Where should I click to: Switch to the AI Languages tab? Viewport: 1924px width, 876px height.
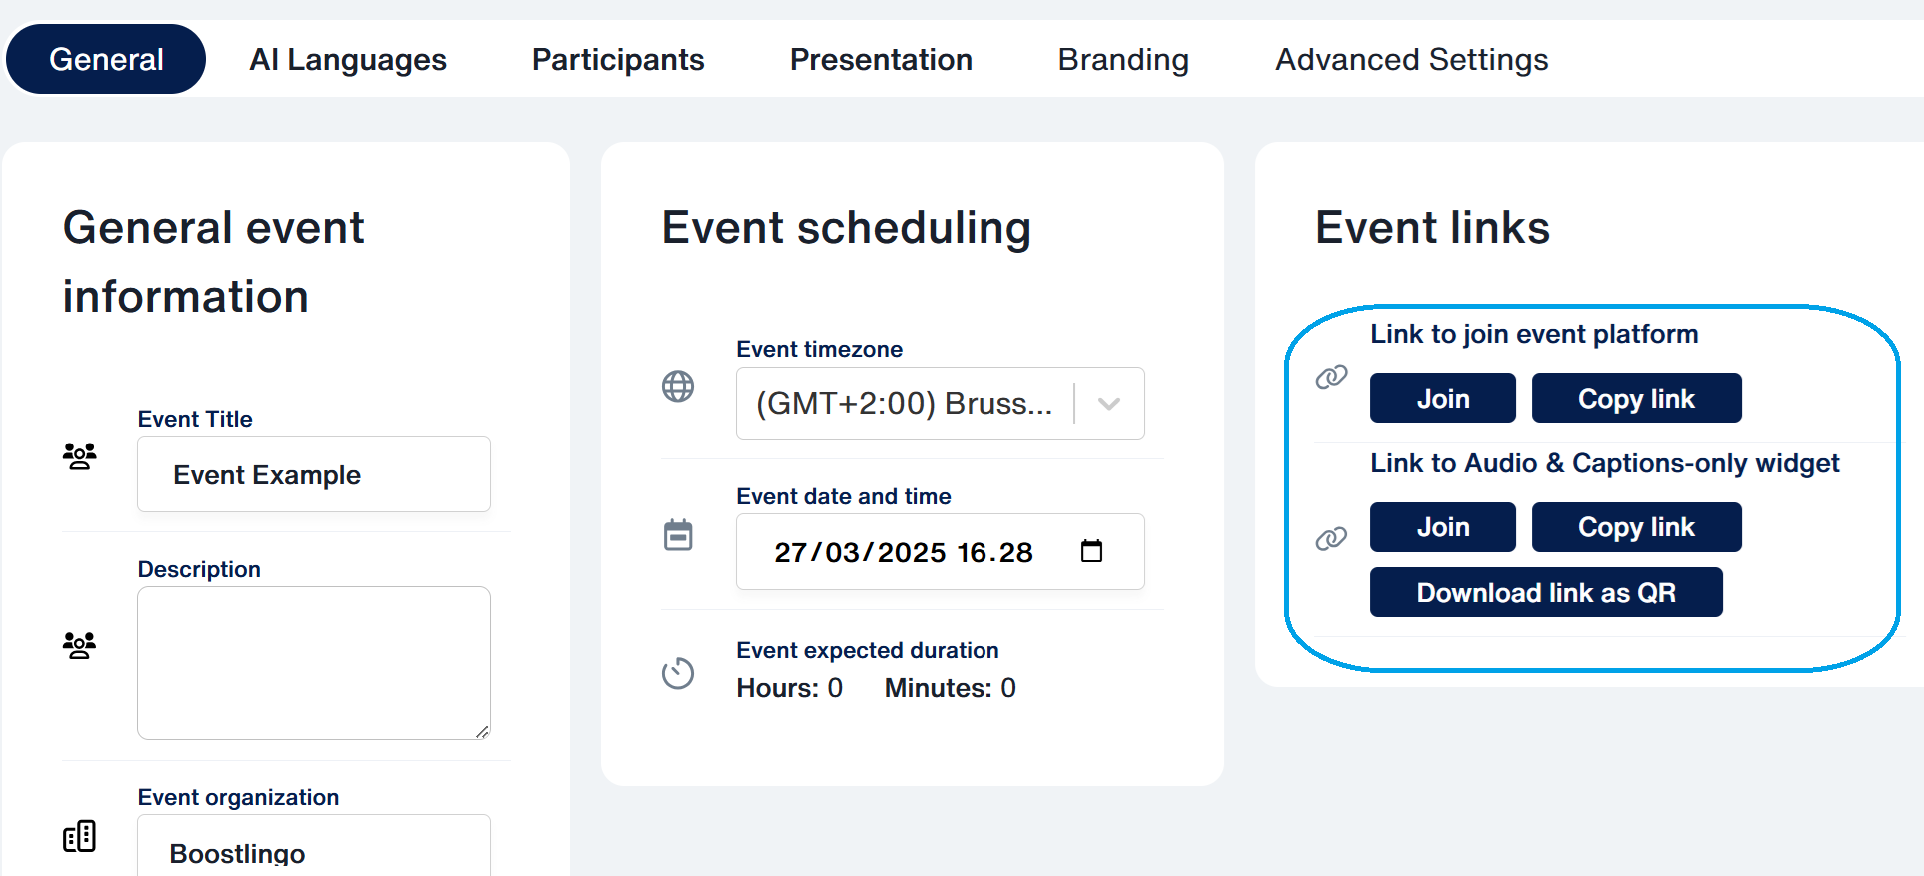(x=347, y=59)
